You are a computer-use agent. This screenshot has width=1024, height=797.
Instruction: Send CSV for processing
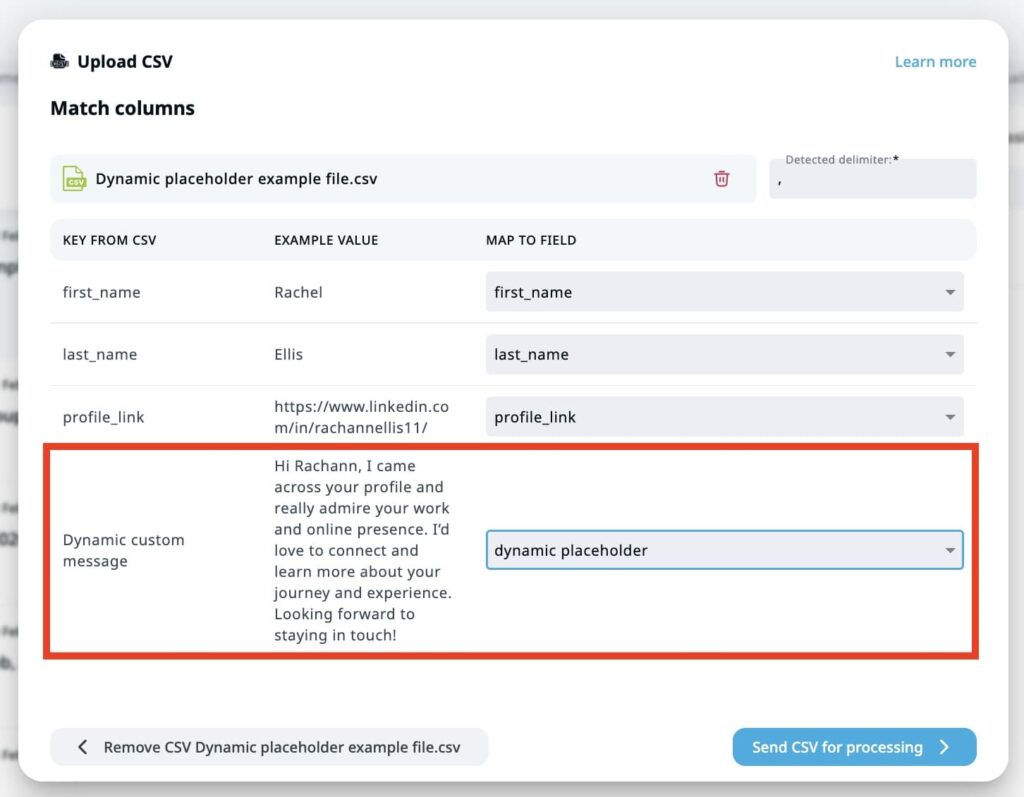pyautogui.click(x=853, y=746)
